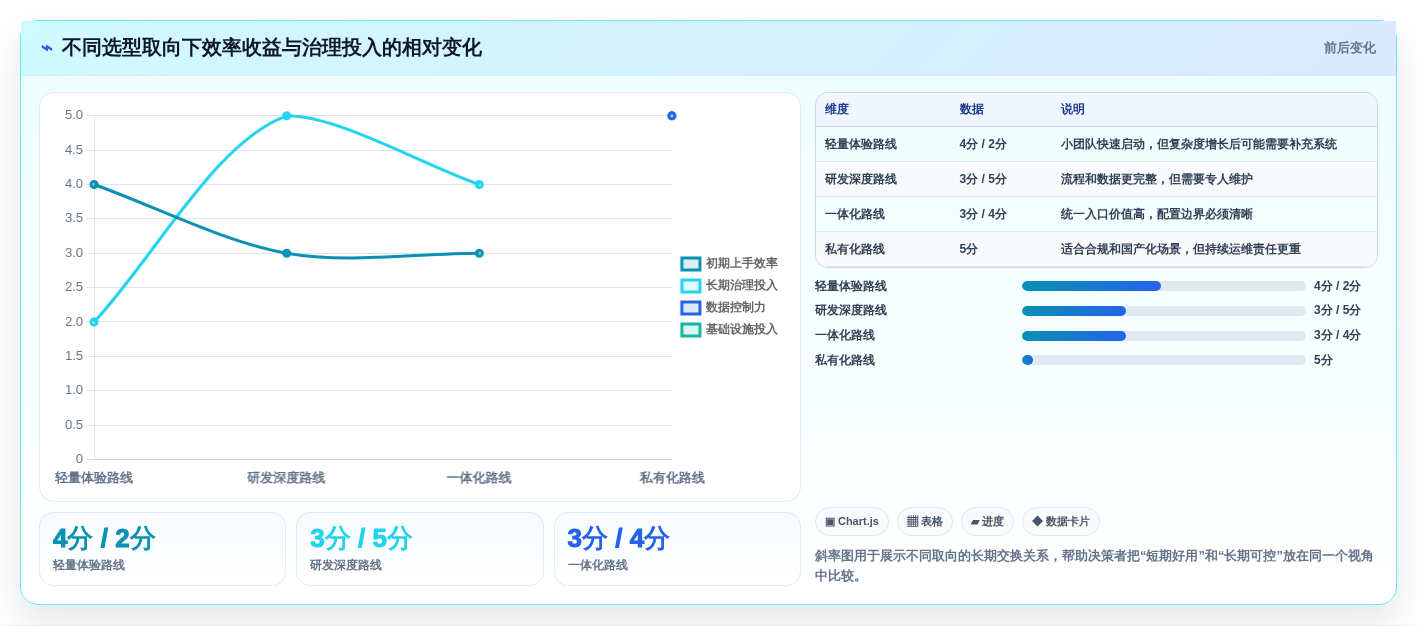Click the 斜率图 description paragraph
This screenshot has height=626, width=1417.
pyautogui.click(x=1094, y=566)
